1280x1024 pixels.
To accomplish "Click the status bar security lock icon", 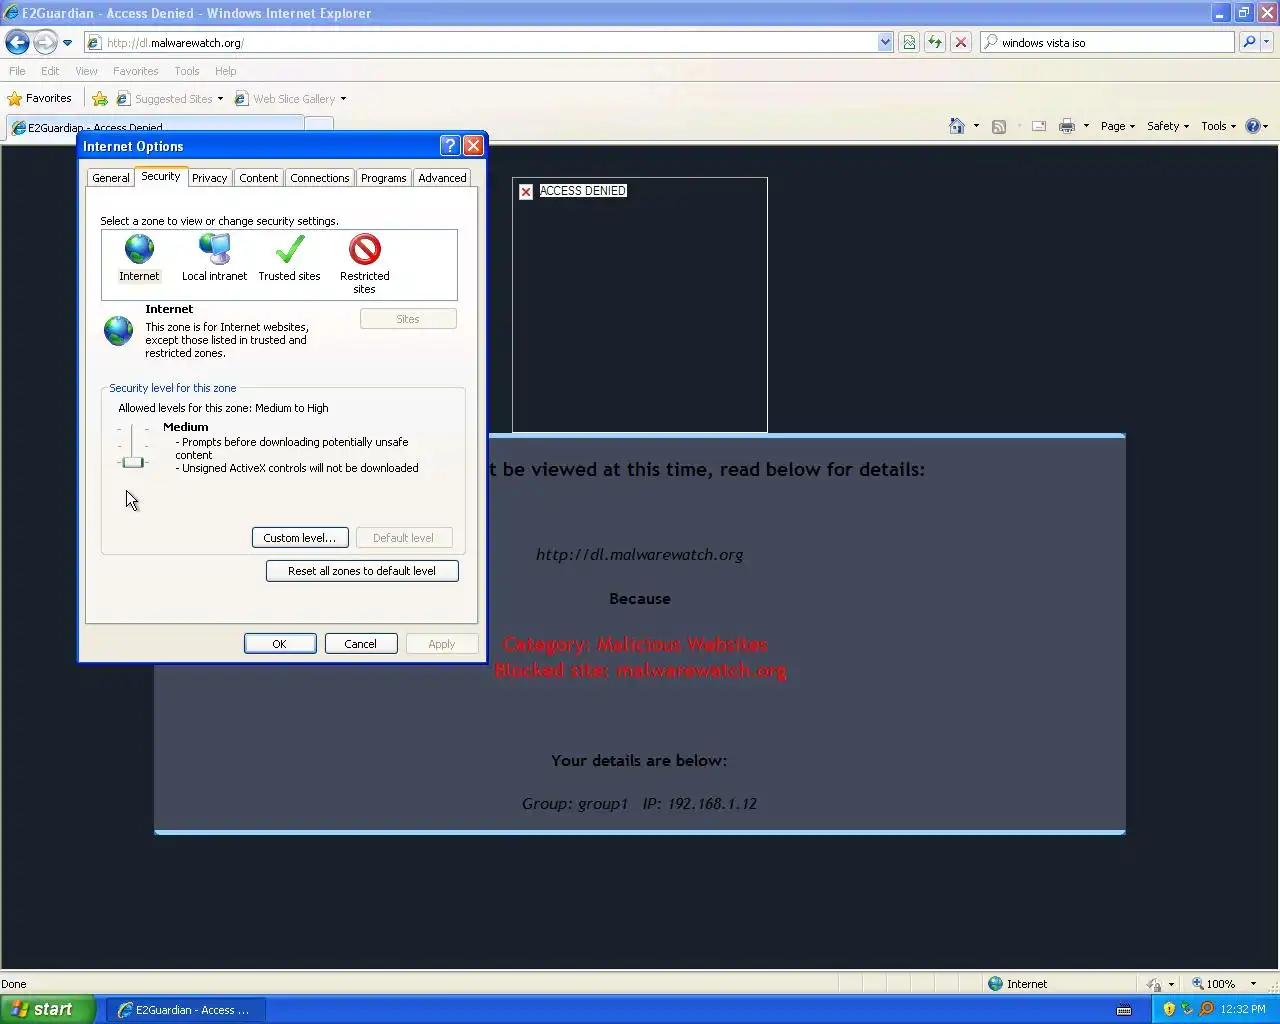I will (1154, 984).
